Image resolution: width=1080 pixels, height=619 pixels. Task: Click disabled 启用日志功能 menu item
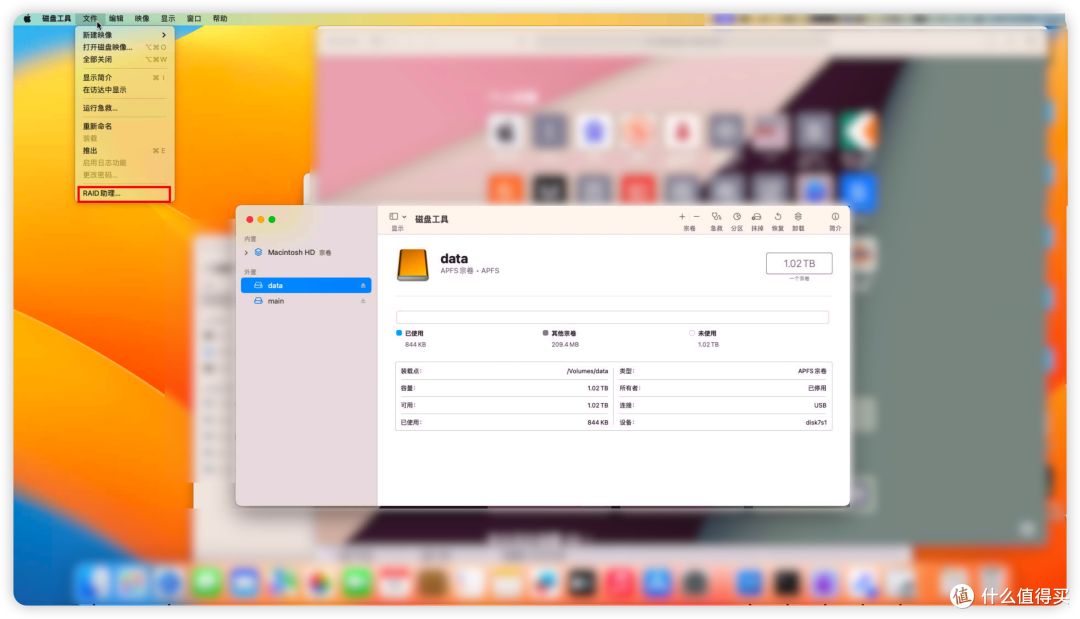[124, 163]
